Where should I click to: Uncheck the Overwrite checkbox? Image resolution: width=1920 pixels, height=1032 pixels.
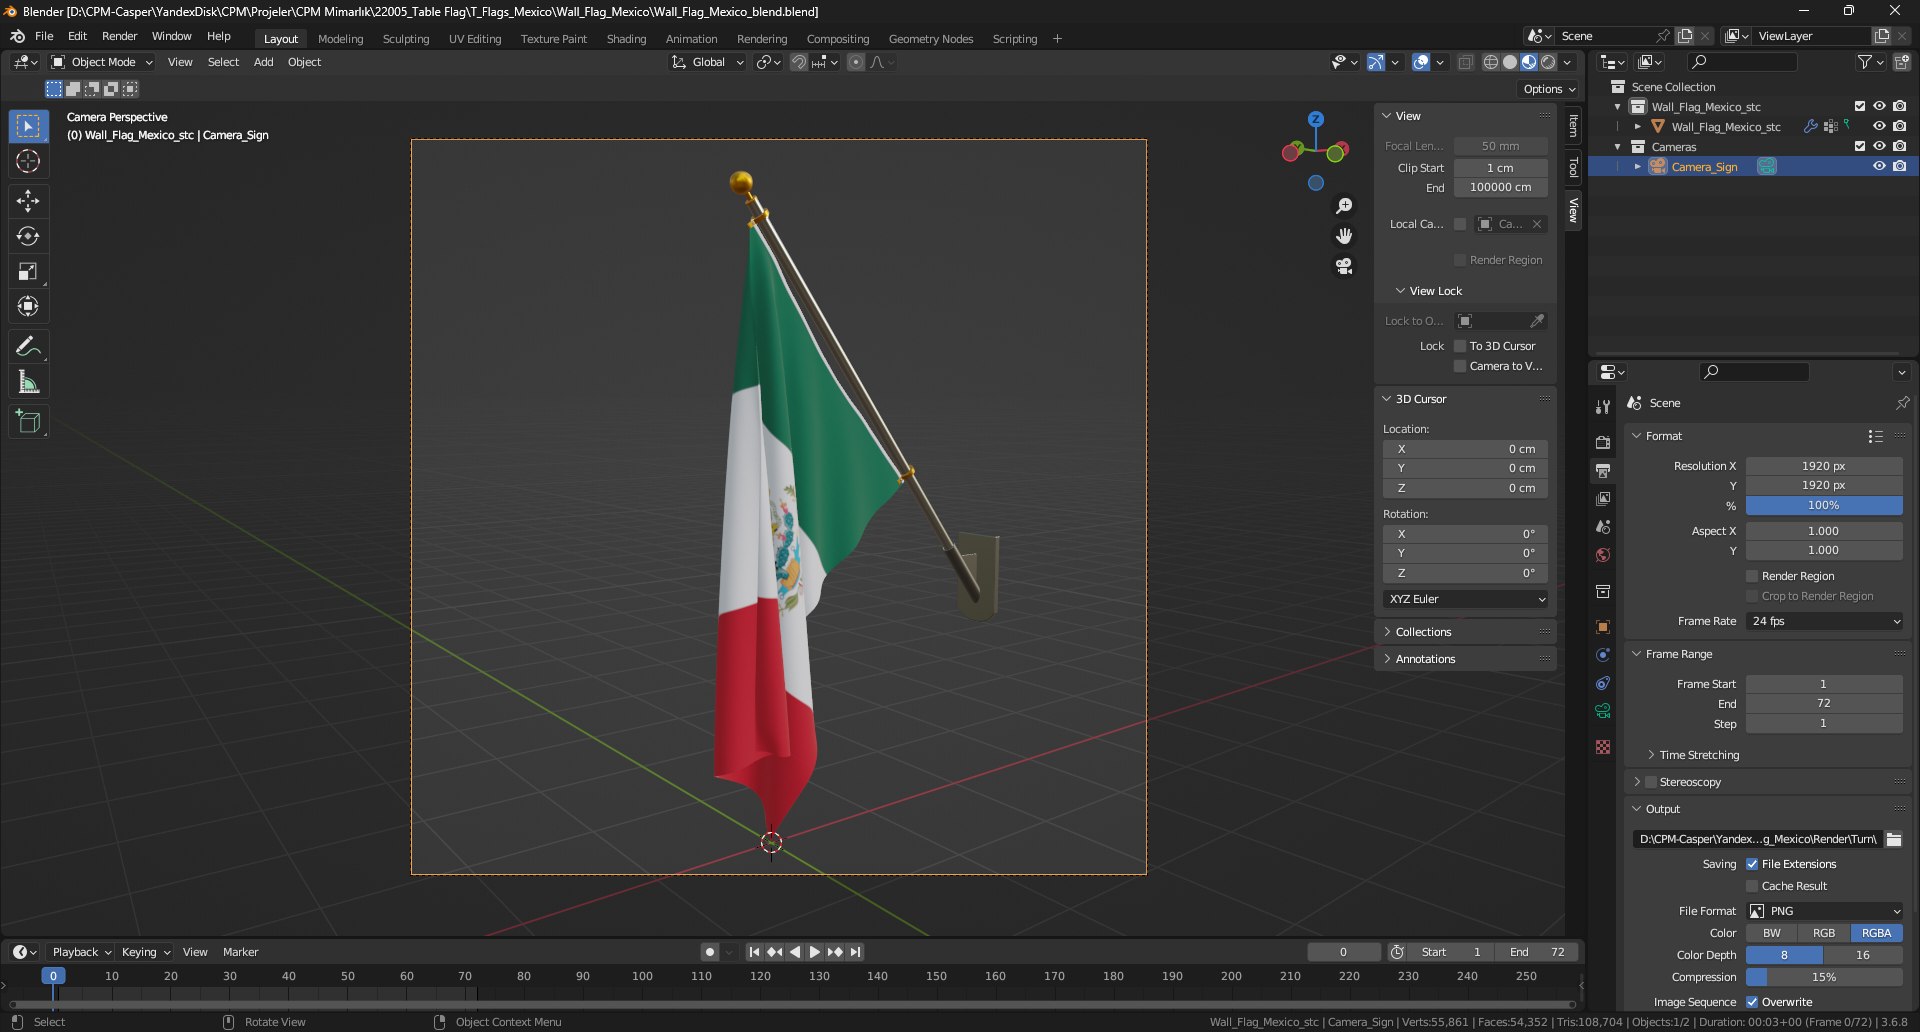click(1752, 1002)
